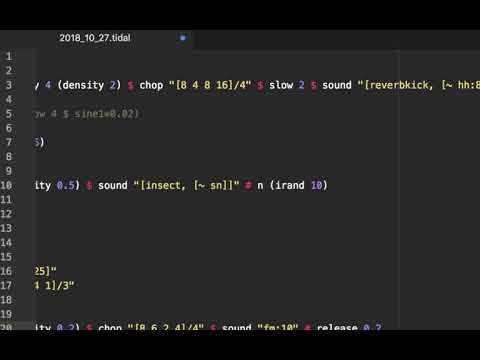Click the commented "sine1*0.02)" text on line 5

(106, 114)
